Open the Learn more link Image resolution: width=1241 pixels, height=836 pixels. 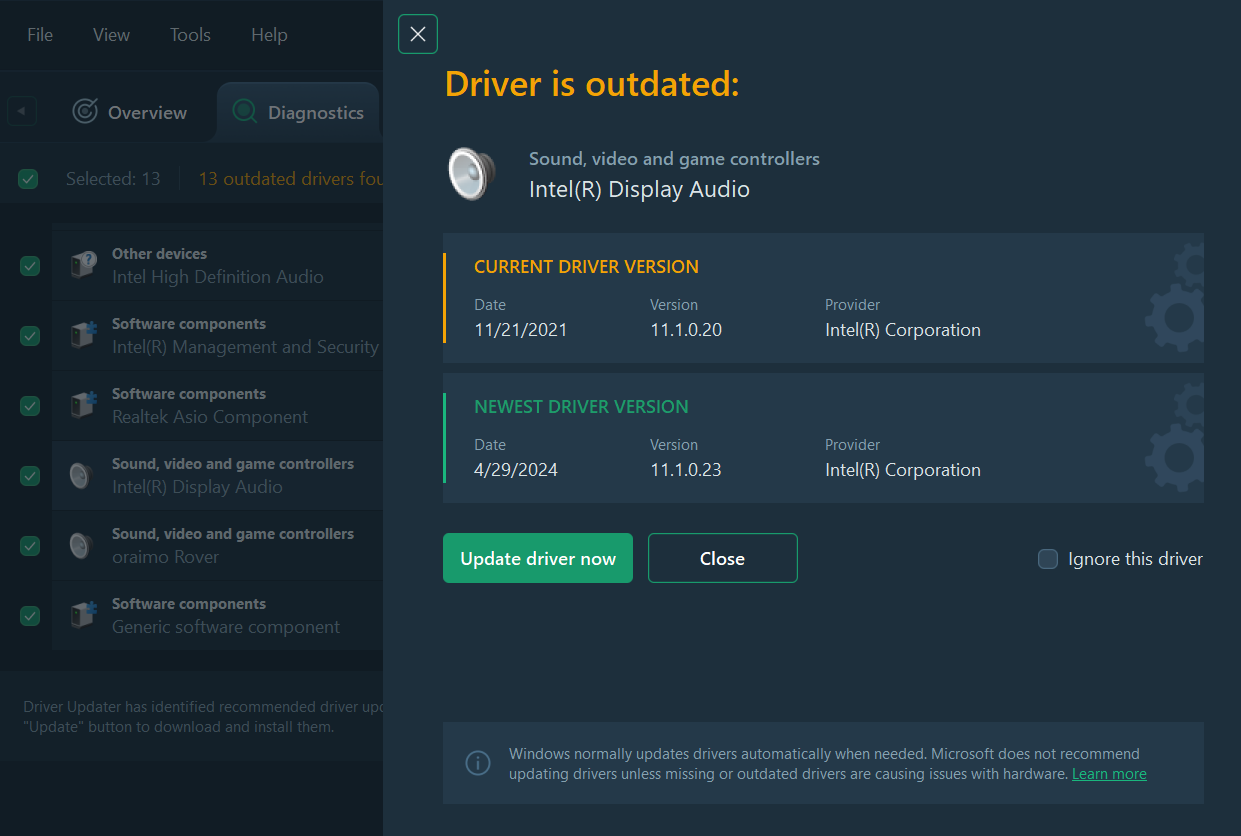point(1109,774)
